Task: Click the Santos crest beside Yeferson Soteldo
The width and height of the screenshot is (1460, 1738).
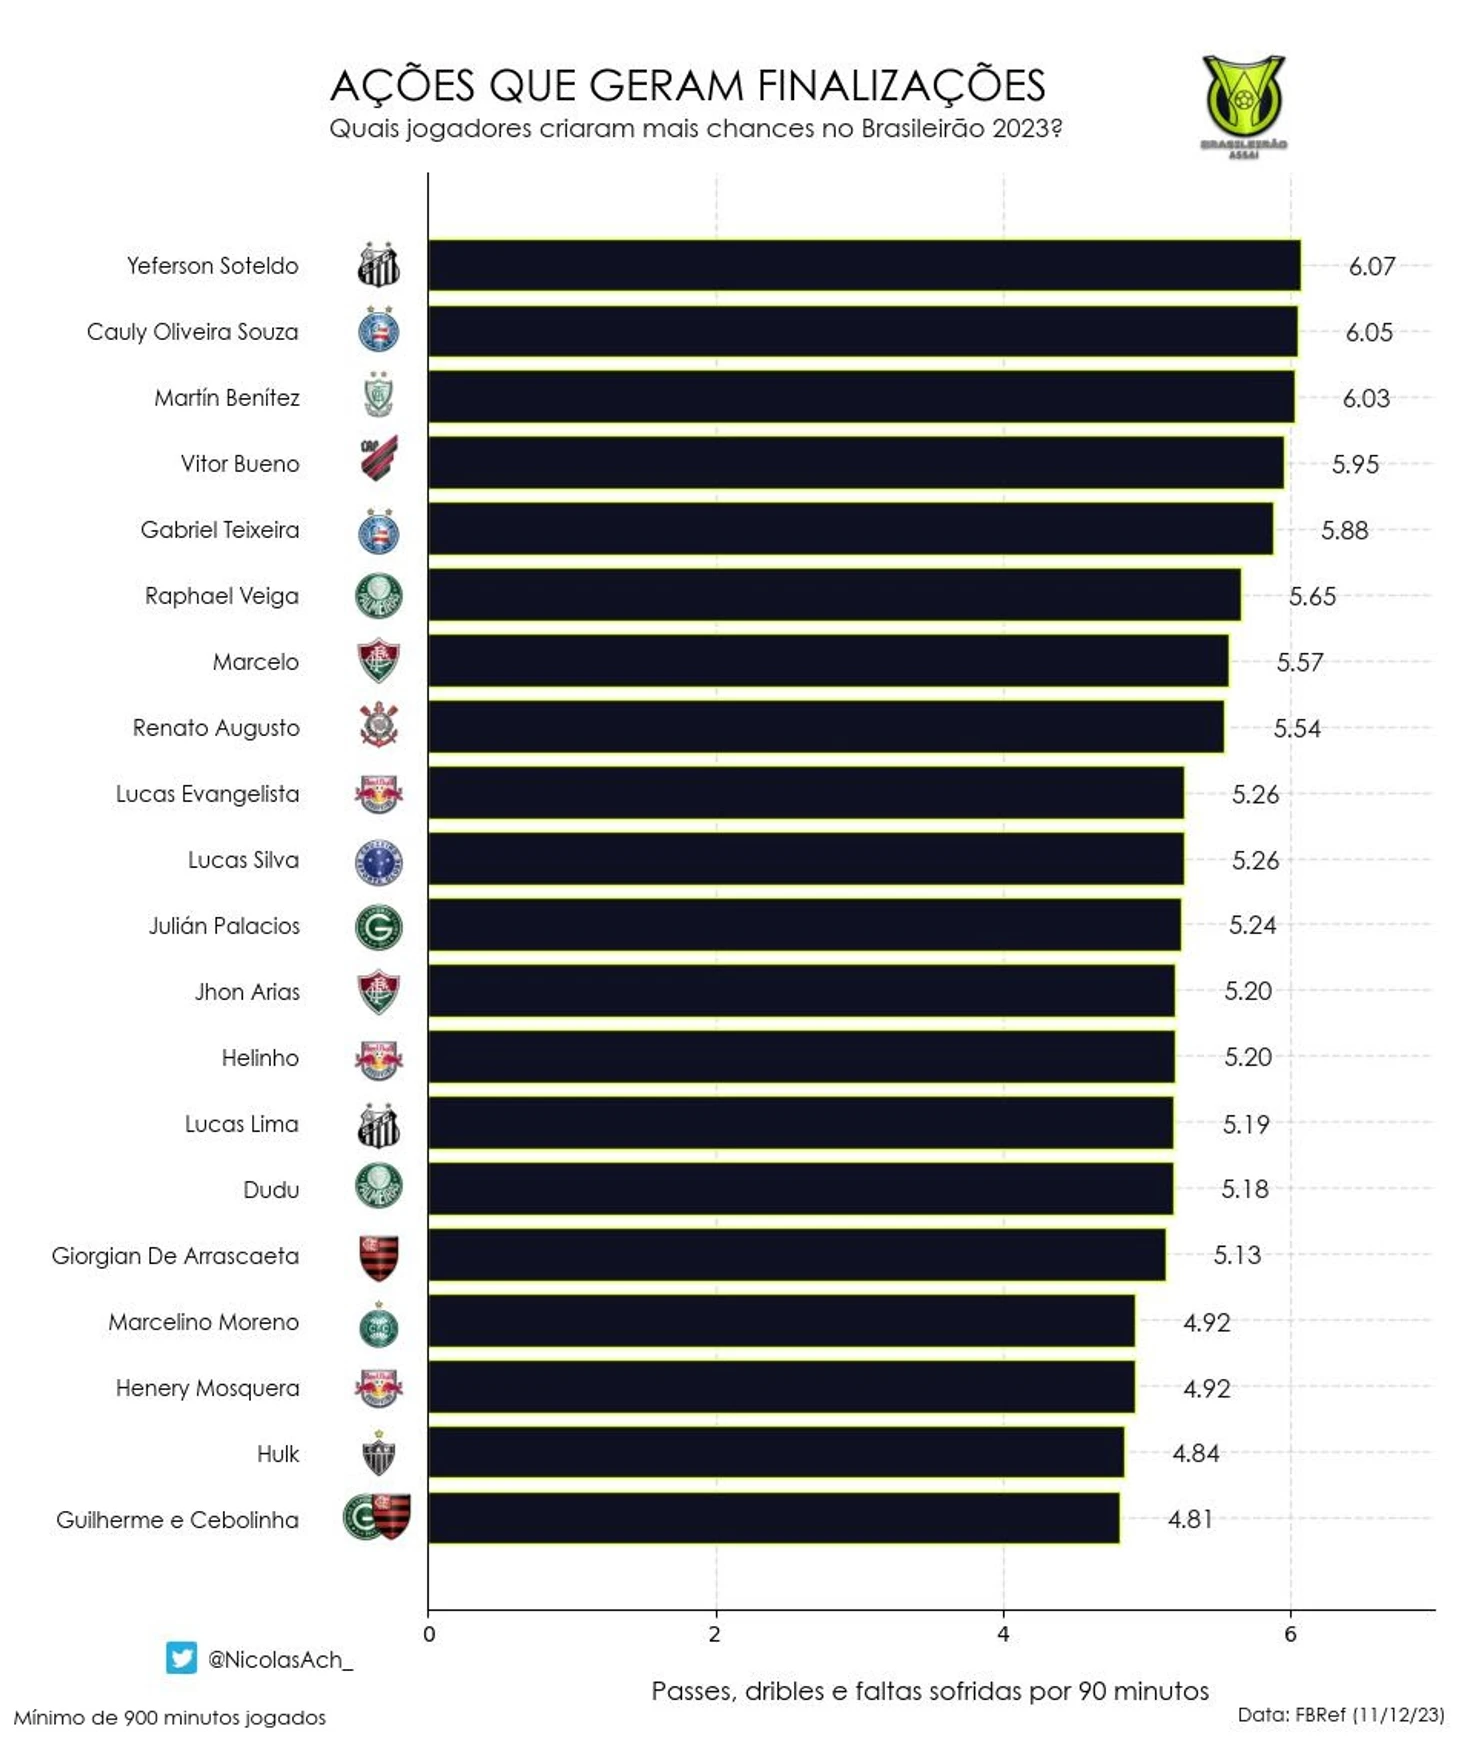Action: [379, 265]
